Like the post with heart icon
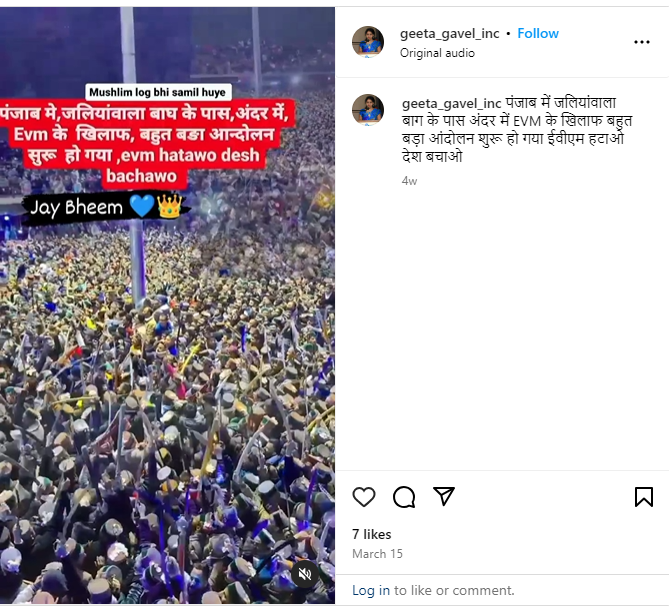This screenshot has width=669, height=612. pos(364,497)
